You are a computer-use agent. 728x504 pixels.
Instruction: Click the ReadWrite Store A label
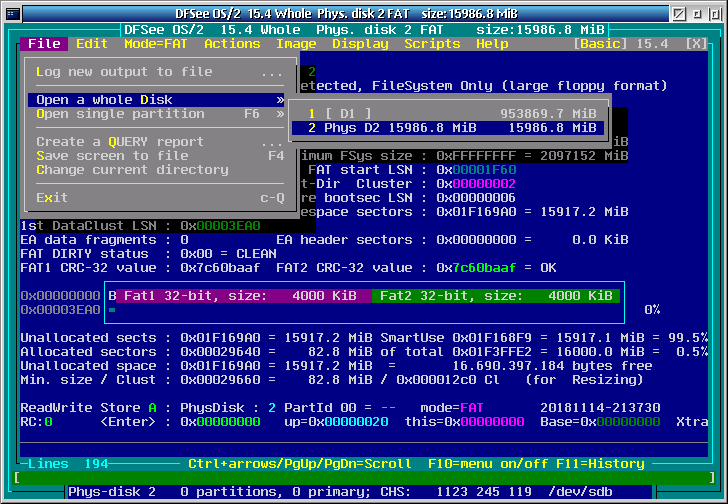88,408
